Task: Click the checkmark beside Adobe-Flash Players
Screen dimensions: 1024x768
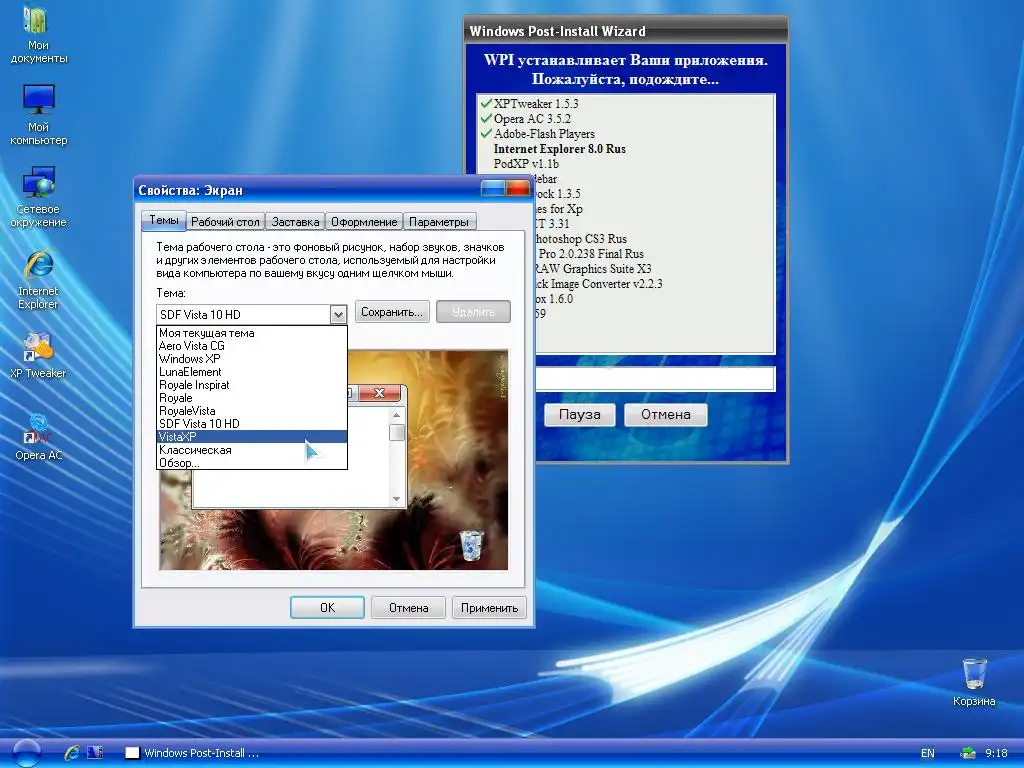Action: [486, 133]
